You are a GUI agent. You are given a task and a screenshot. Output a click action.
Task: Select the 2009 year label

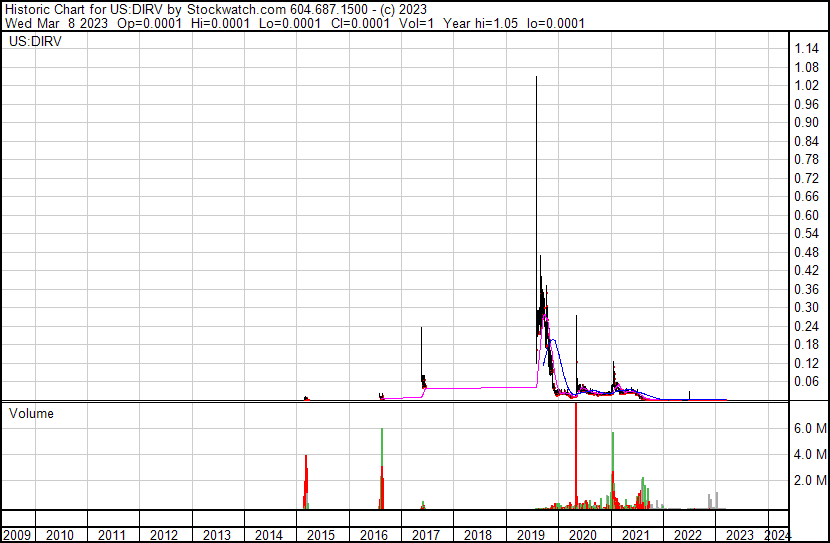[x=16, y=535]
